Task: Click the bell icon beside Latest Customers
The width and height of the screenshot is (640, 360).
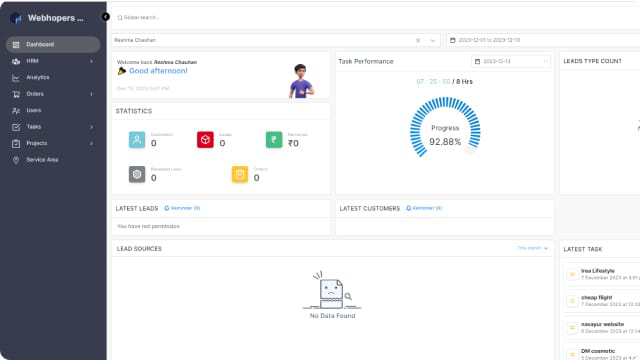Action: pyautogui.click(x=409, y=208)
